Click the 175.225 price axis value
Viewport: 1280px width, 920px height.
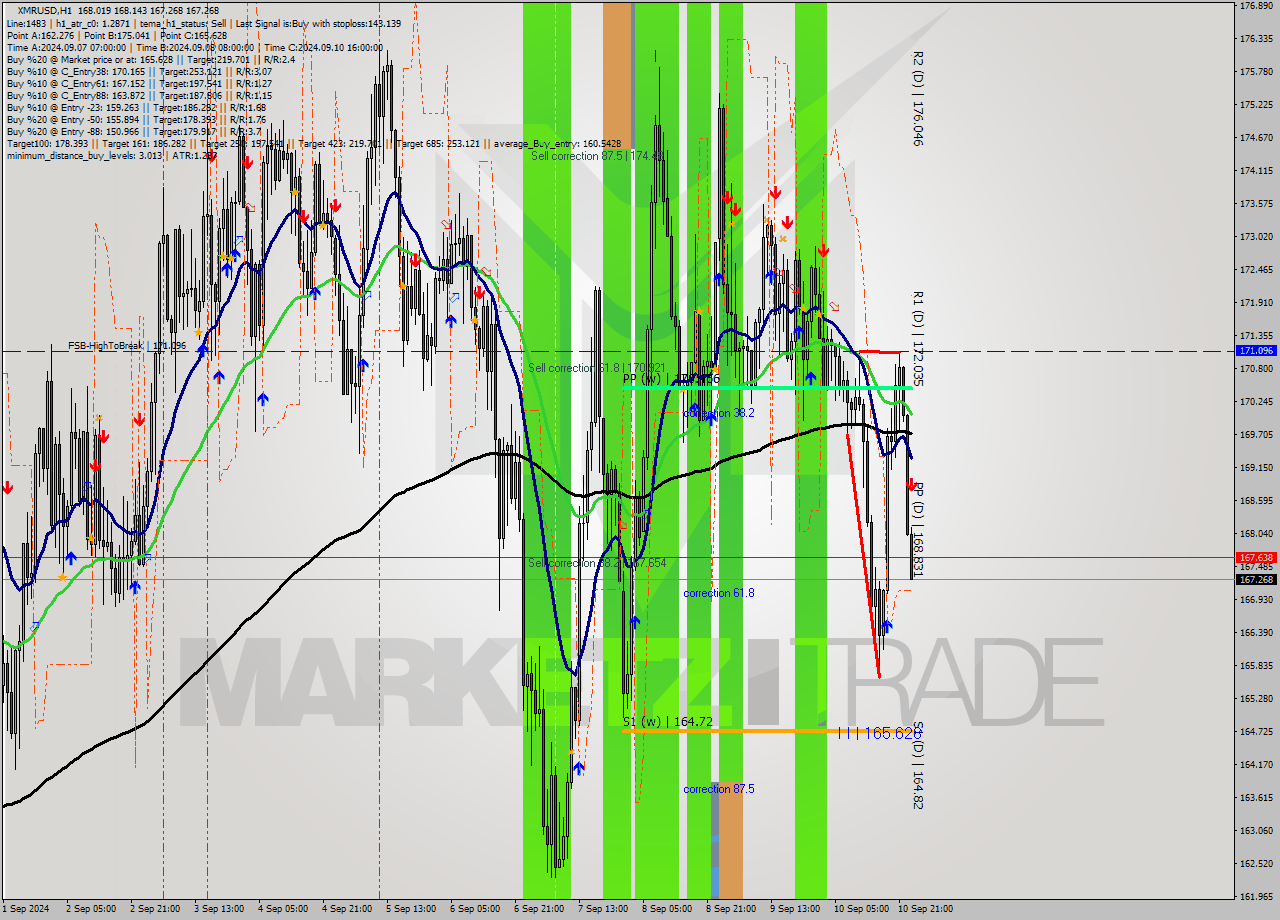point(1255,105)
